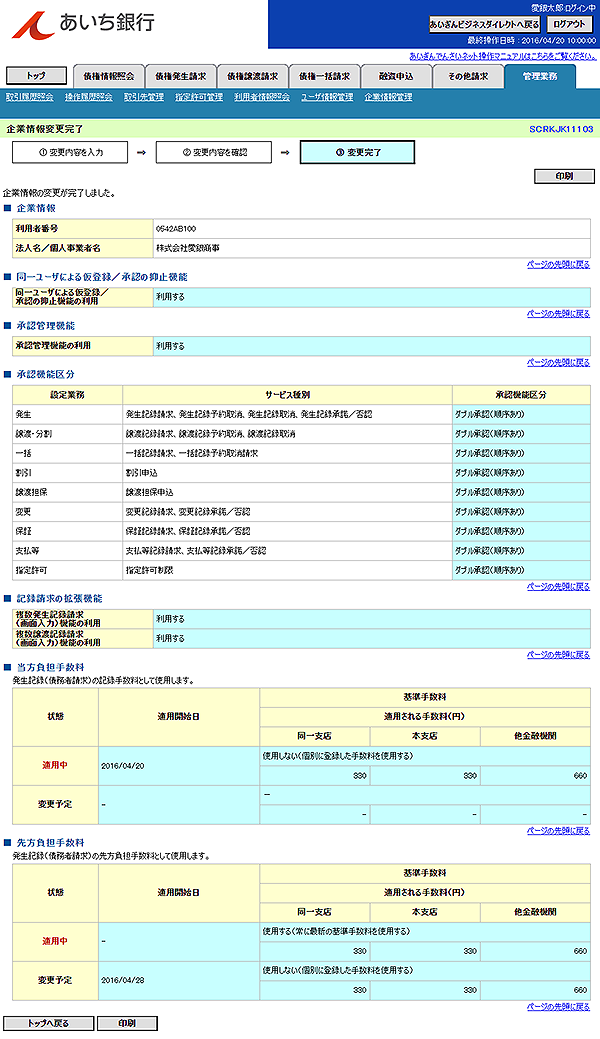Return via あいぎんビジネスダイレクトへ戻る button
The width and height of the screenshot is (600, 1039).
(485, 25)
